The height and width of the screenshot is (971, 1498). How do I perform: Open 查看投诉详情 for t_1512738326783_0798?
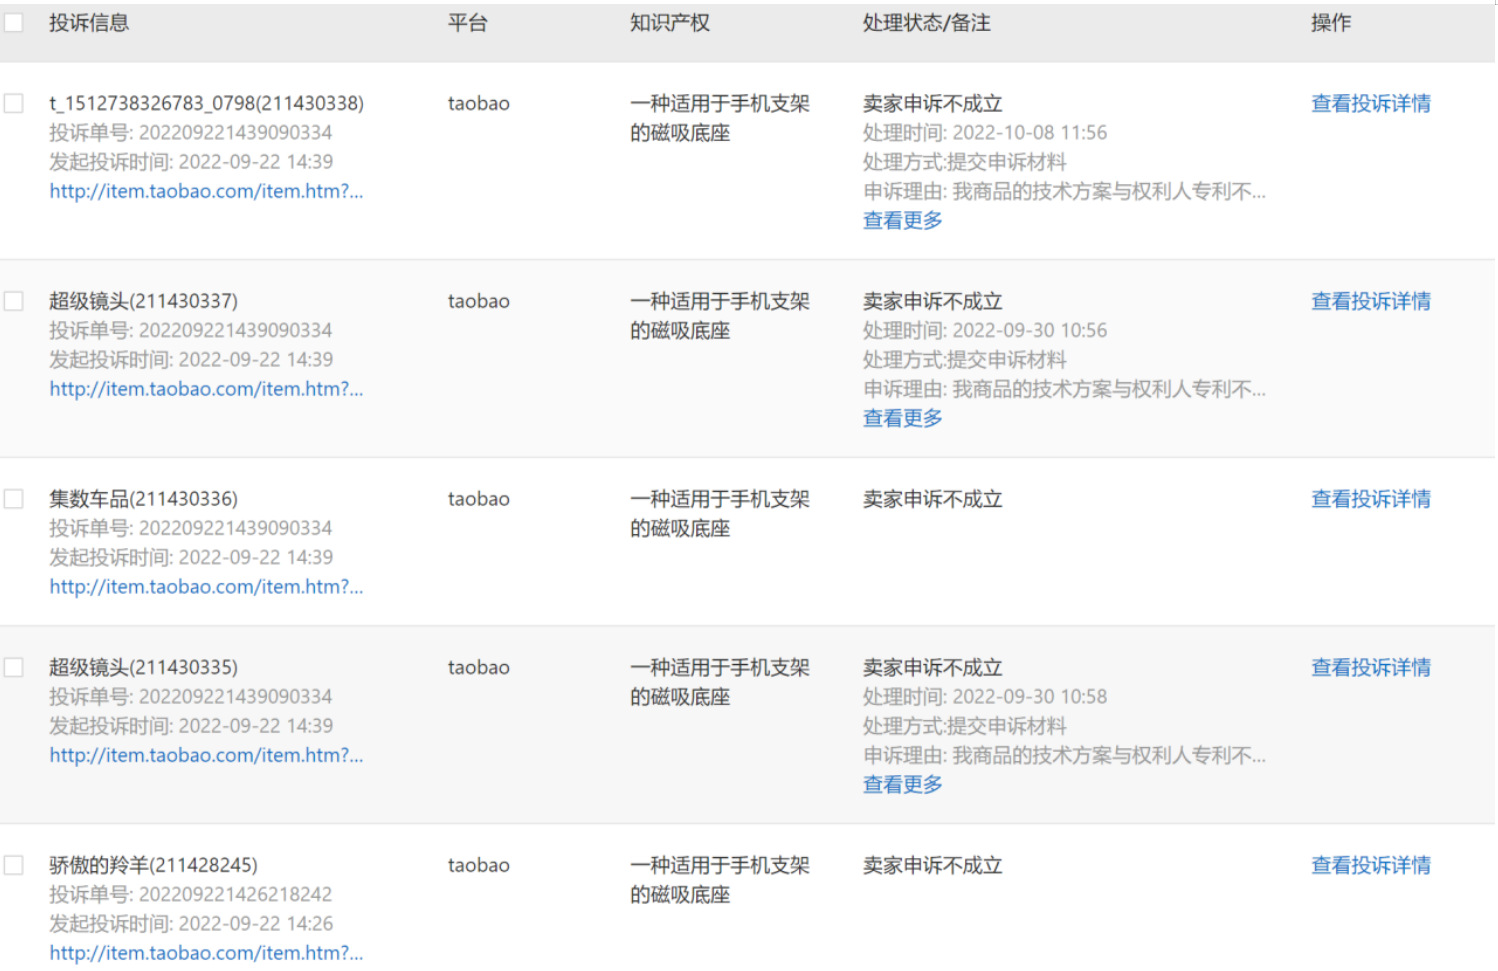coord(1370,103)
